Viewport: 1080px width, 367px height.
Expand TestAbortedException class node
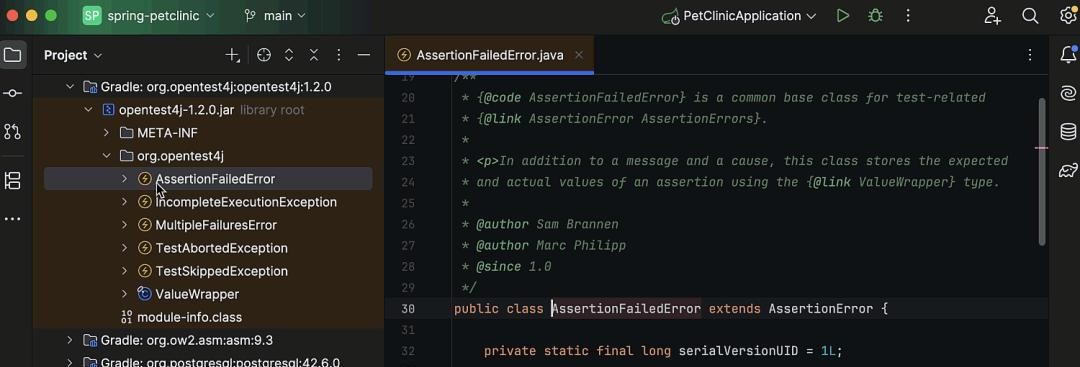pos(125,248)
